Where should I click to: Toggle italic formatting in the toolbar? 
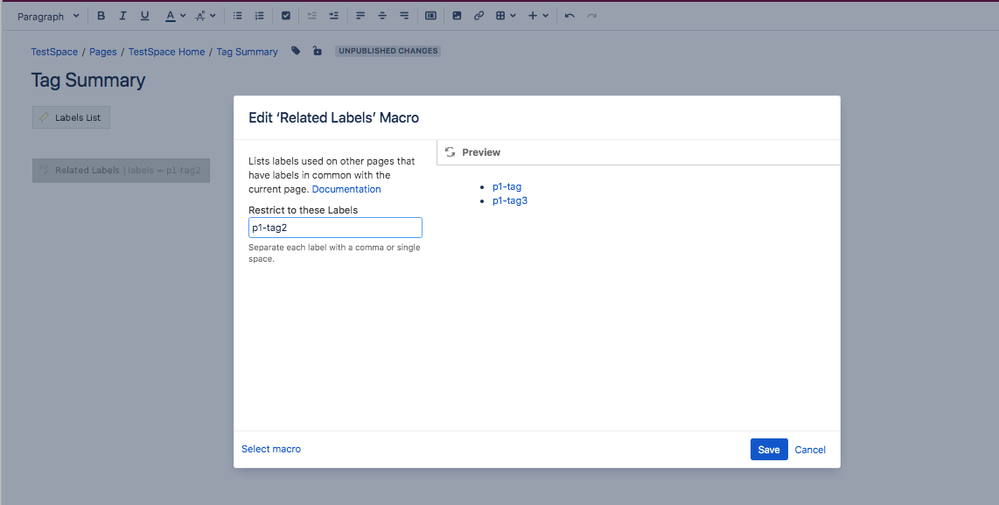coord(122,15)
